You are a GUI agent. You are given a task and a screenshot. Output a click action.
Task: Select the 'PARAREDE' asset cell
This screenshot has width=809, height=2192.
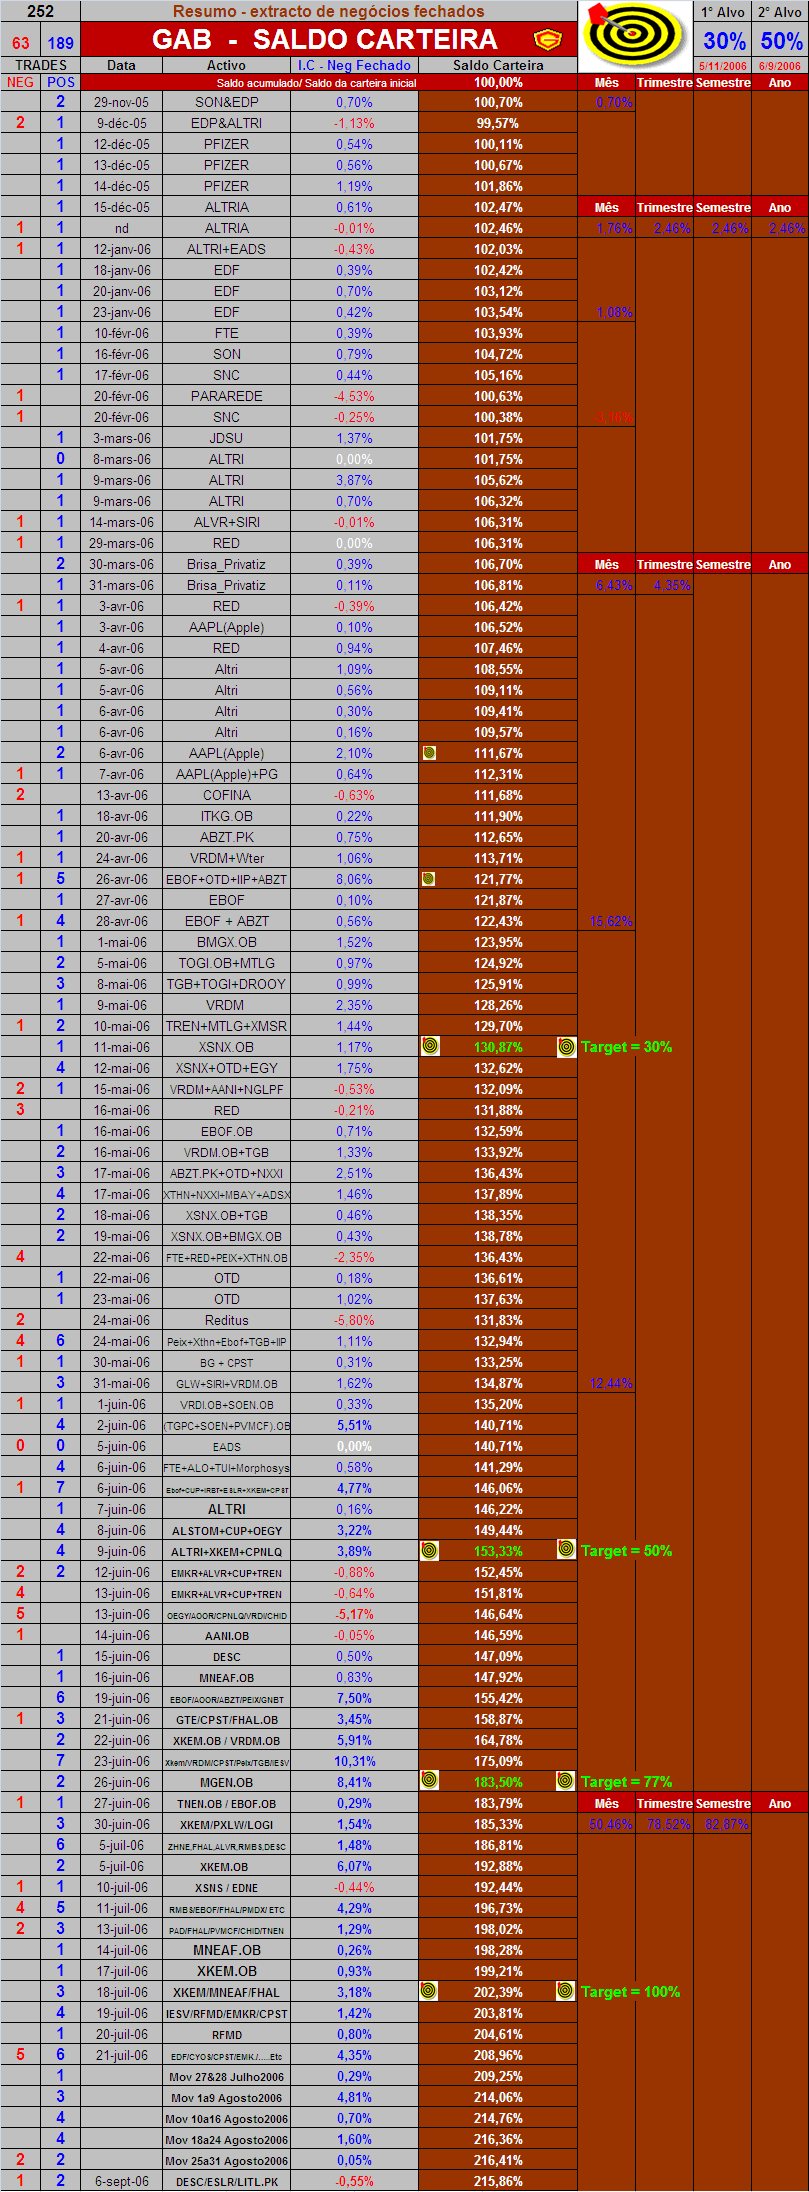(x=227, y=396)
